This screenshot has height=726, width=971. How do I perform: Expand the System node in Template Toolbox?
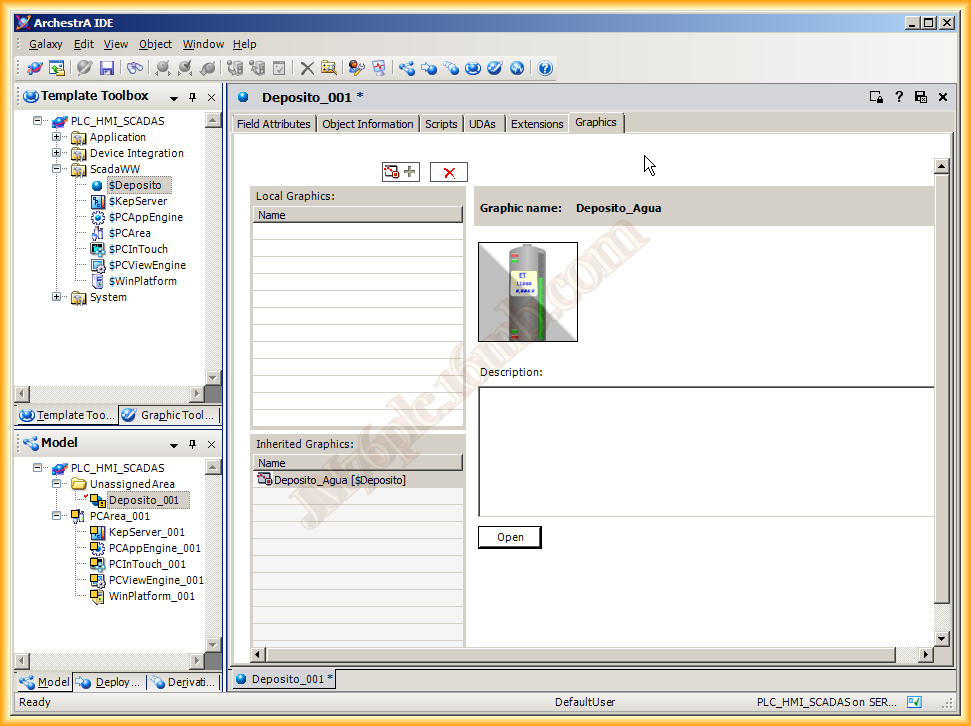coord(58,297)
